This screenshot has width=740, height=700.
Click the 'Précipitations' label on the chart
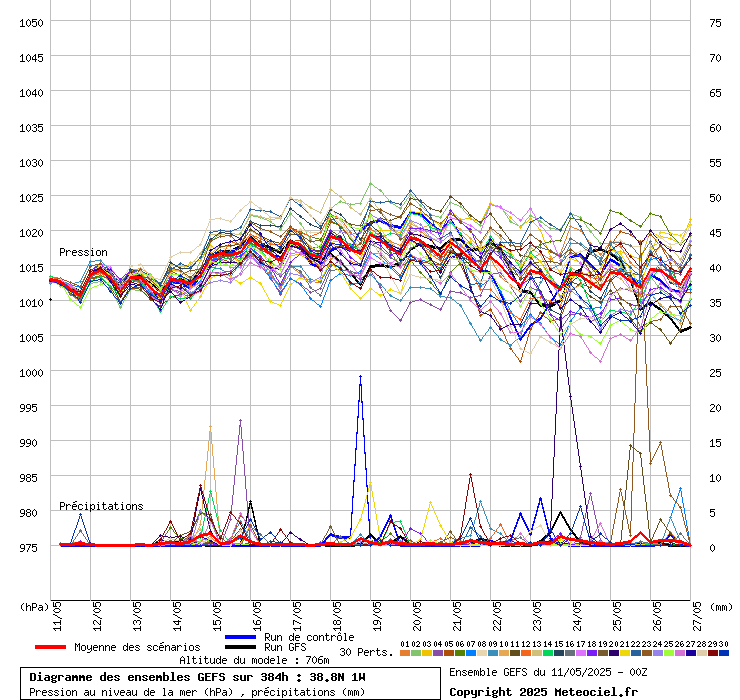click(101, 506)
